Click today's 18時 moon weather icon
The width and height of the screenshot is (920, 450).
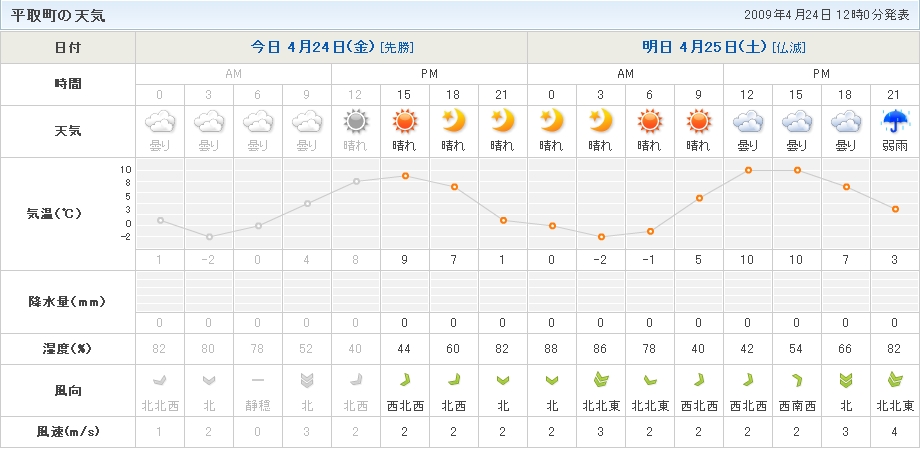coord(454,121)
